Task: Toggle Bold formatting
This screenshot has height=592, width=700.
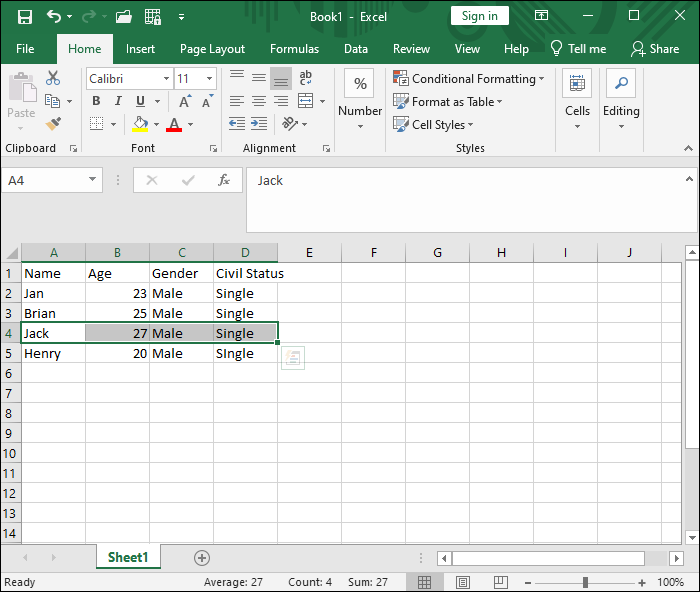Action: [x=96, y=101]
